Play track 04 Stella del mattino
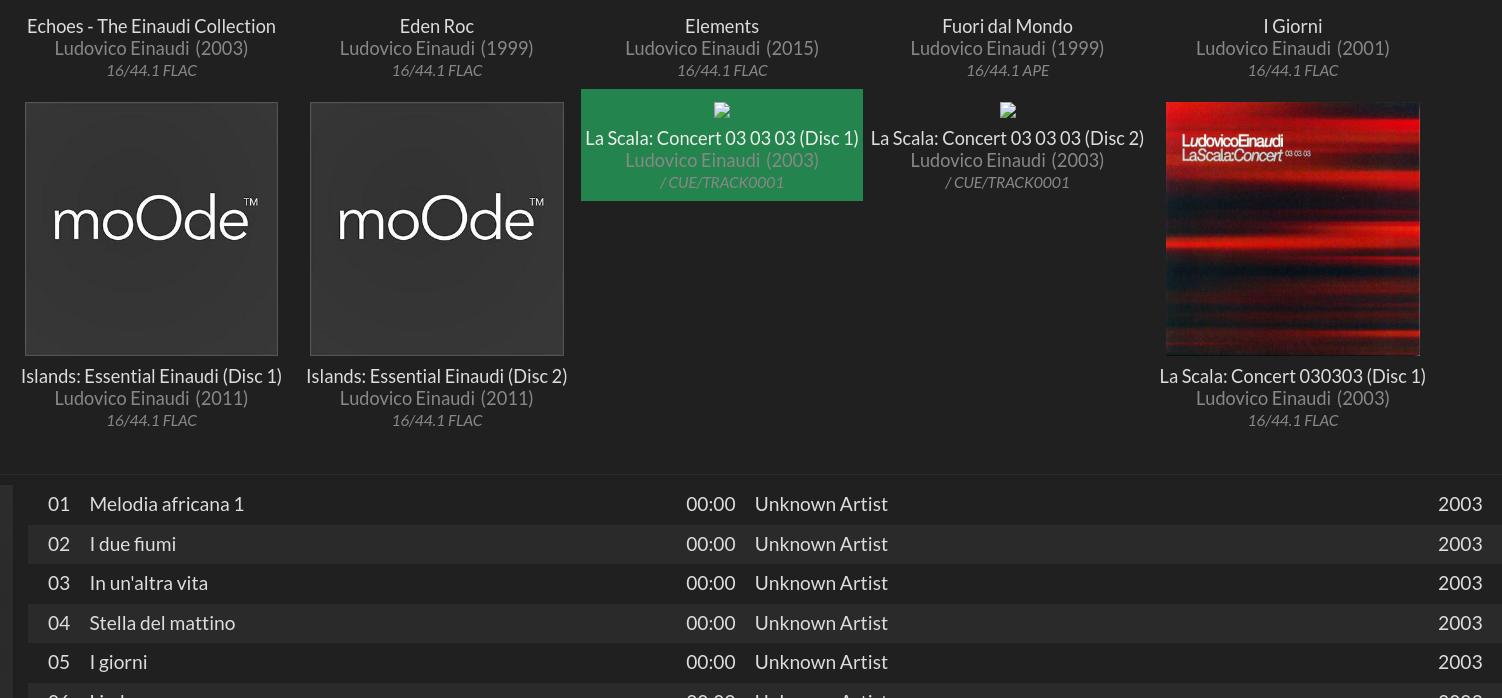This screenshot has height=698, width=1502. [765, 623]
